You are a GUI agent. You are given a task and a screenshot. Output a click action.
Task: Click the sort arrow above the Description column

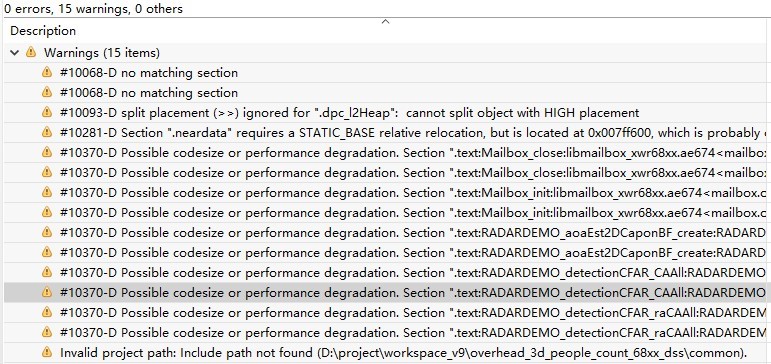click(386, 21)
